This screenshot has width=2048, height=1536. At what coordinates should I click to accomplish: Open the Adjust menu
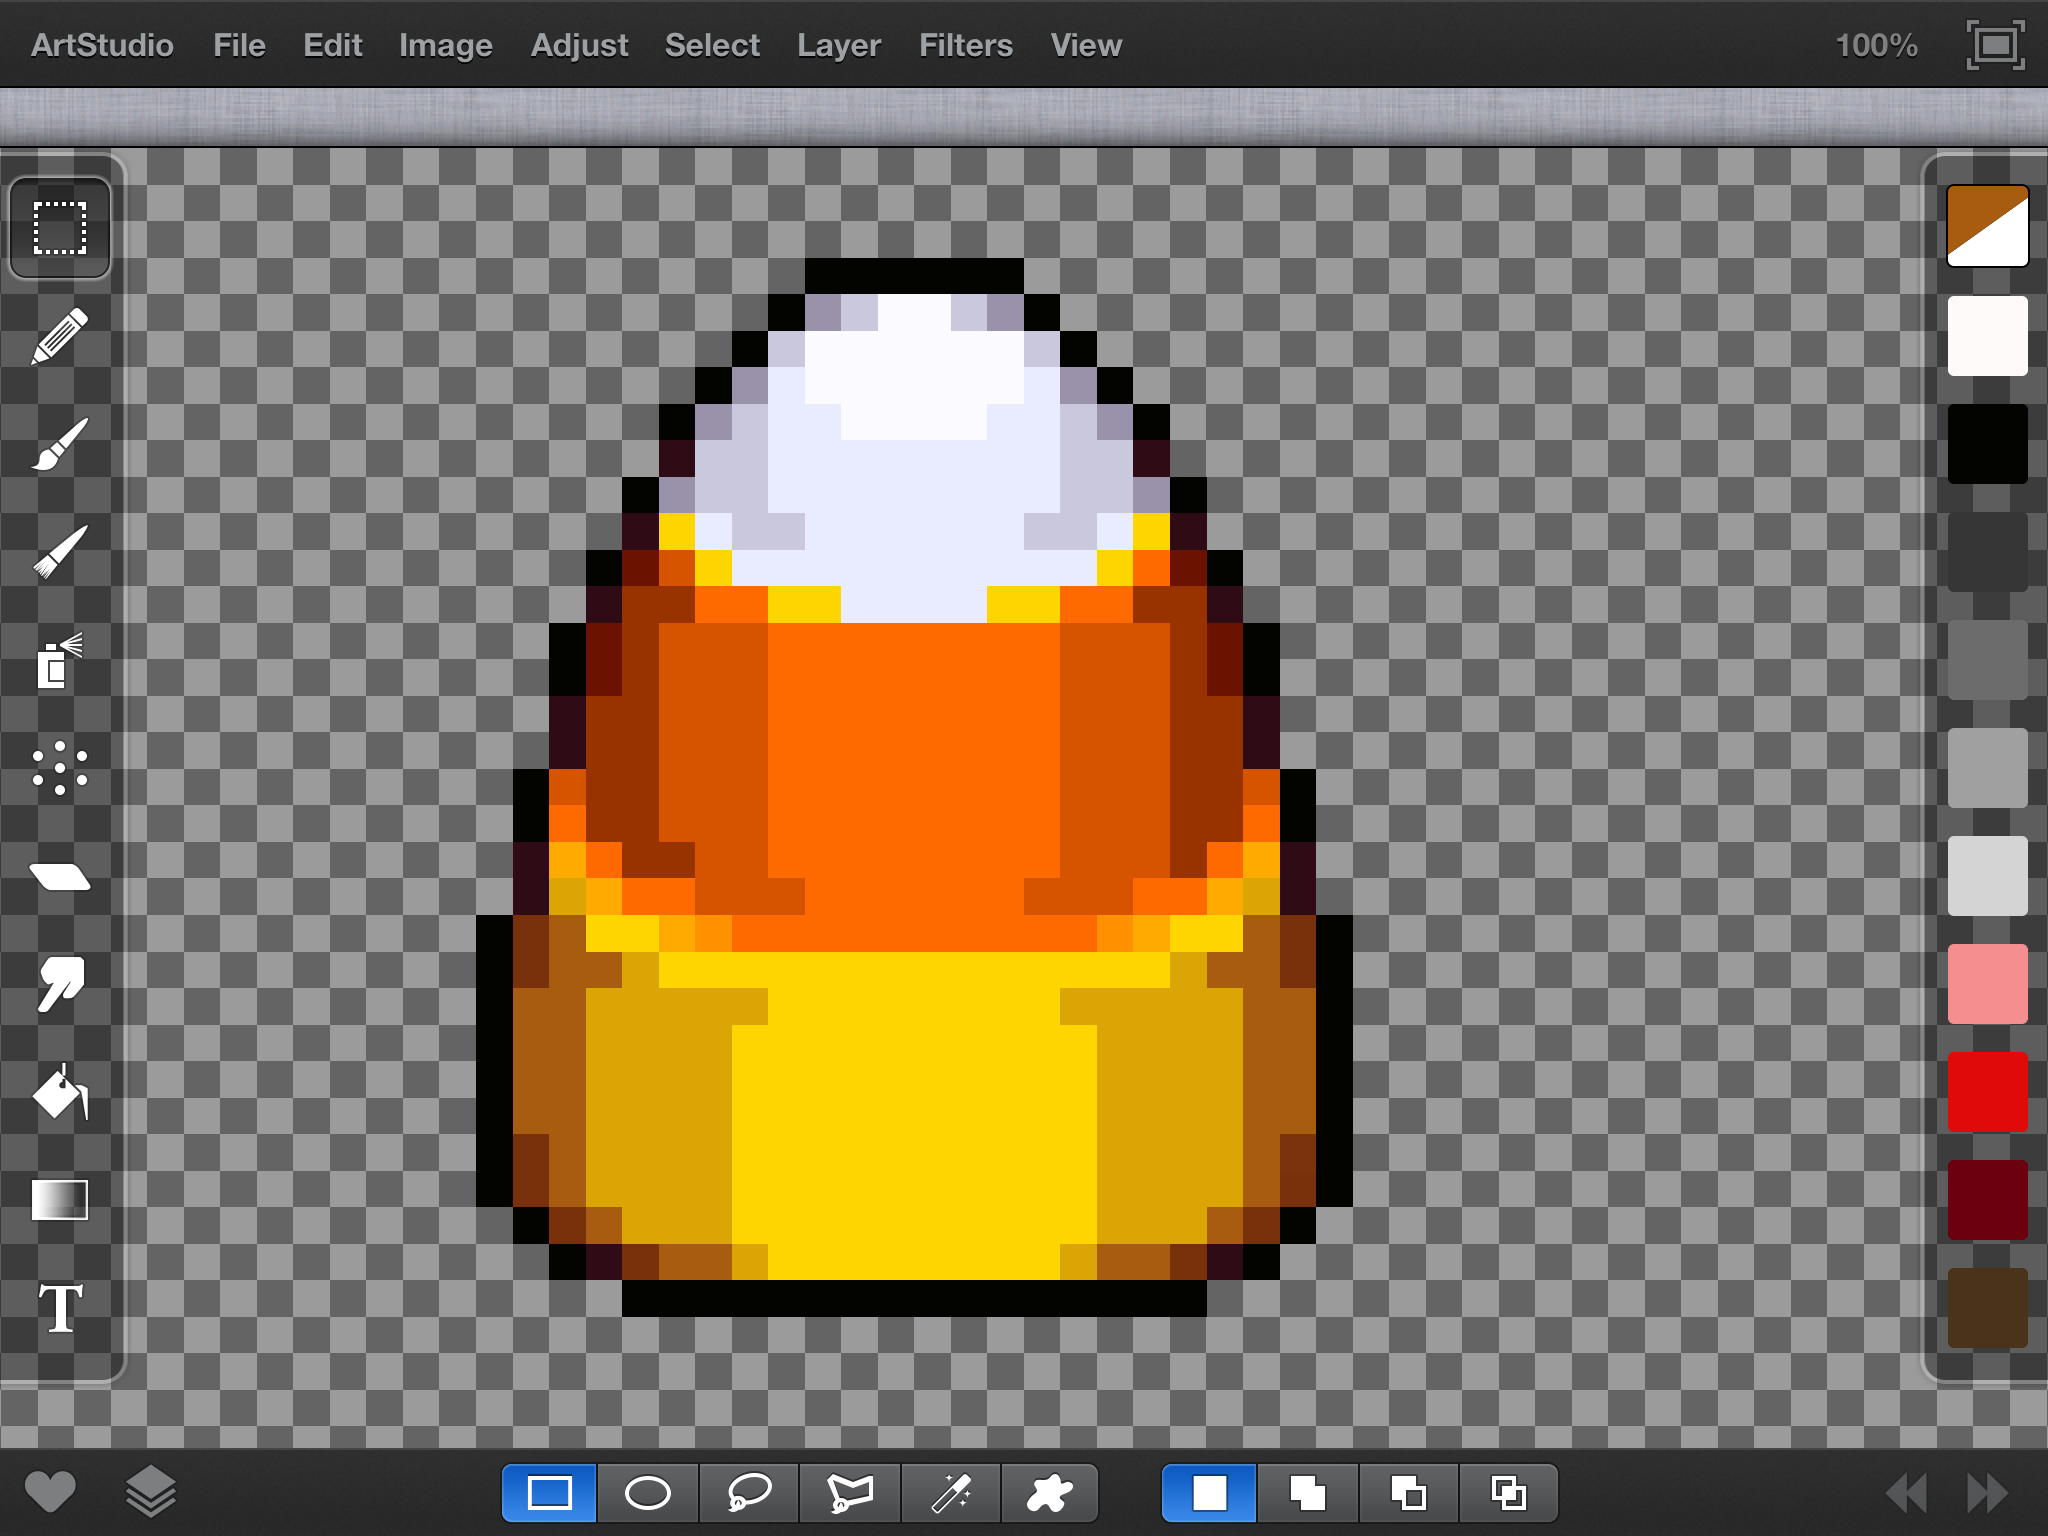click(579, 46)
